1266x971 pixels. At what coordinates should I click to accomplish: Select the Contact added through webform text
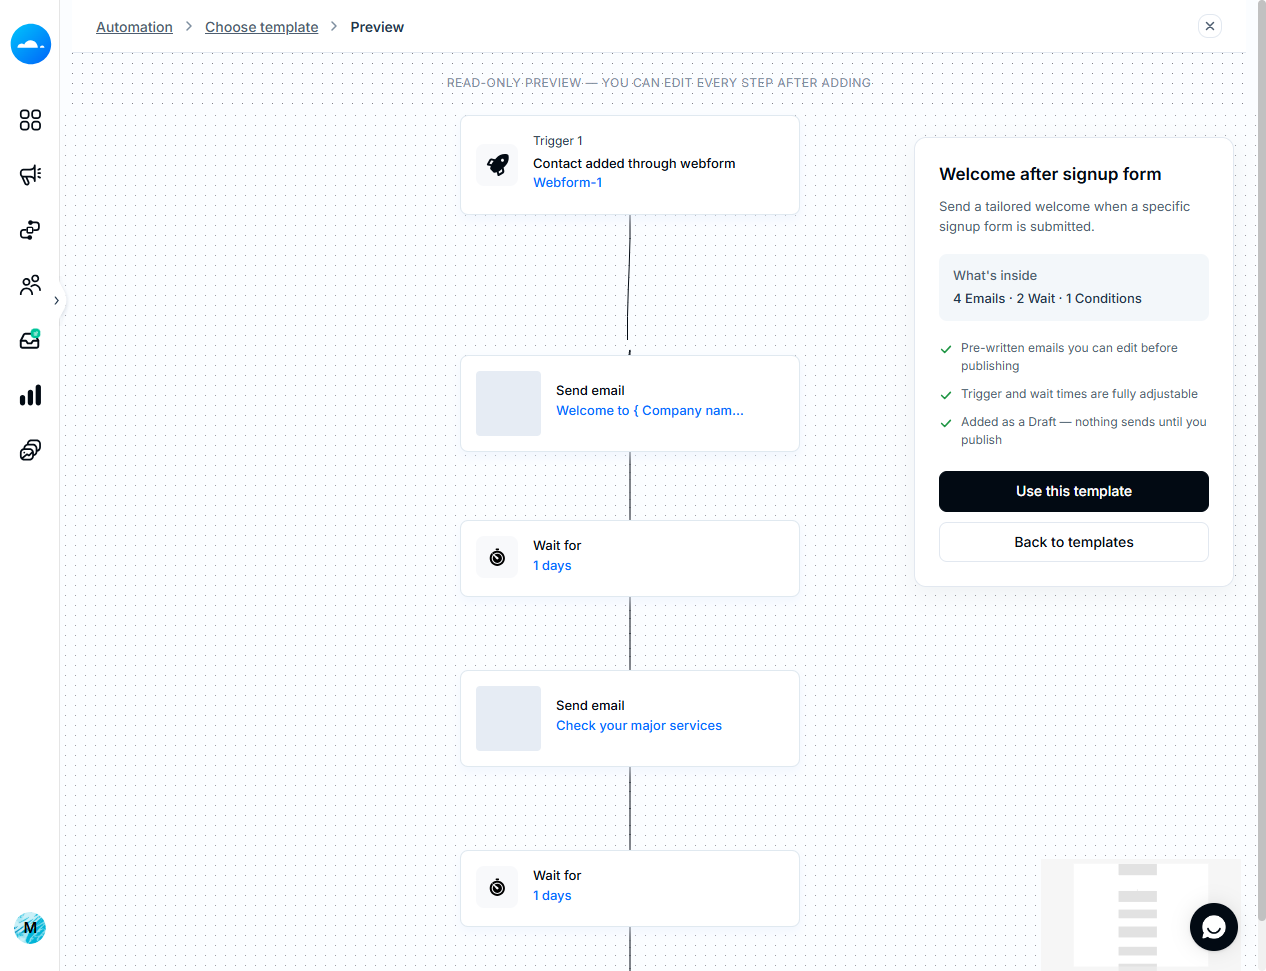(634, 163)
